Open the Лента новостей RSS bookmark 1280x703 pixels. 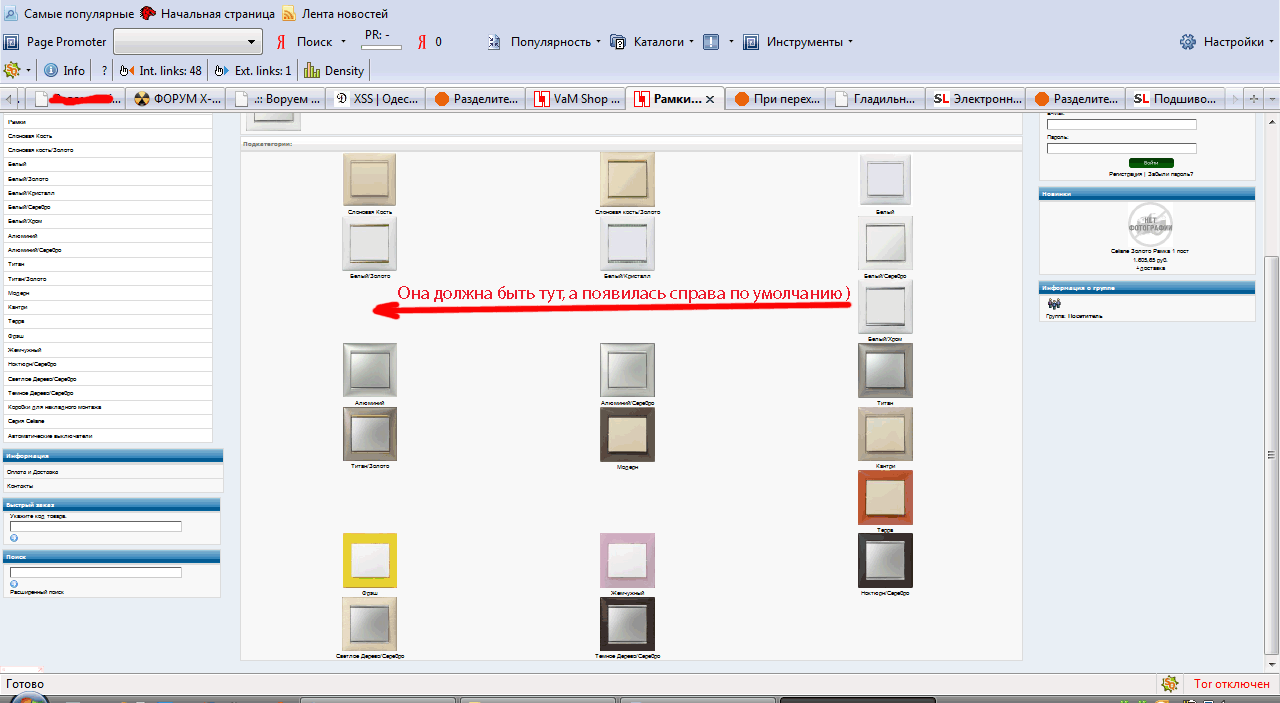pyautogui.click(x=334, y=14)
